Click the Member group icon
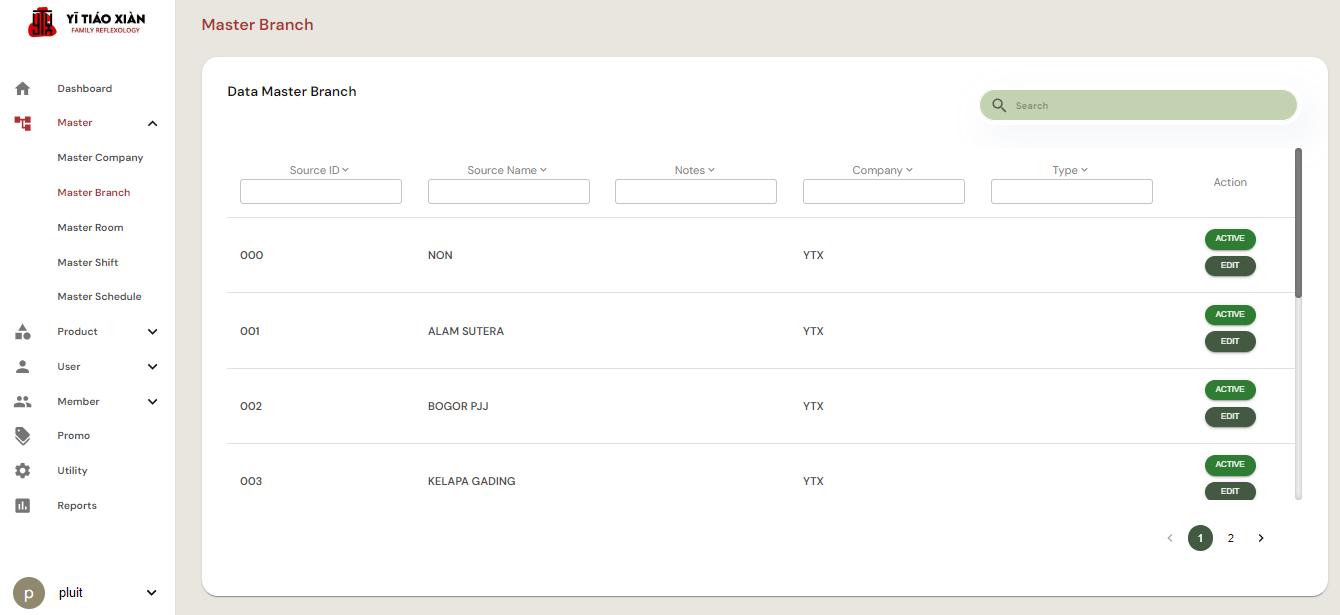 click(23, 402)
